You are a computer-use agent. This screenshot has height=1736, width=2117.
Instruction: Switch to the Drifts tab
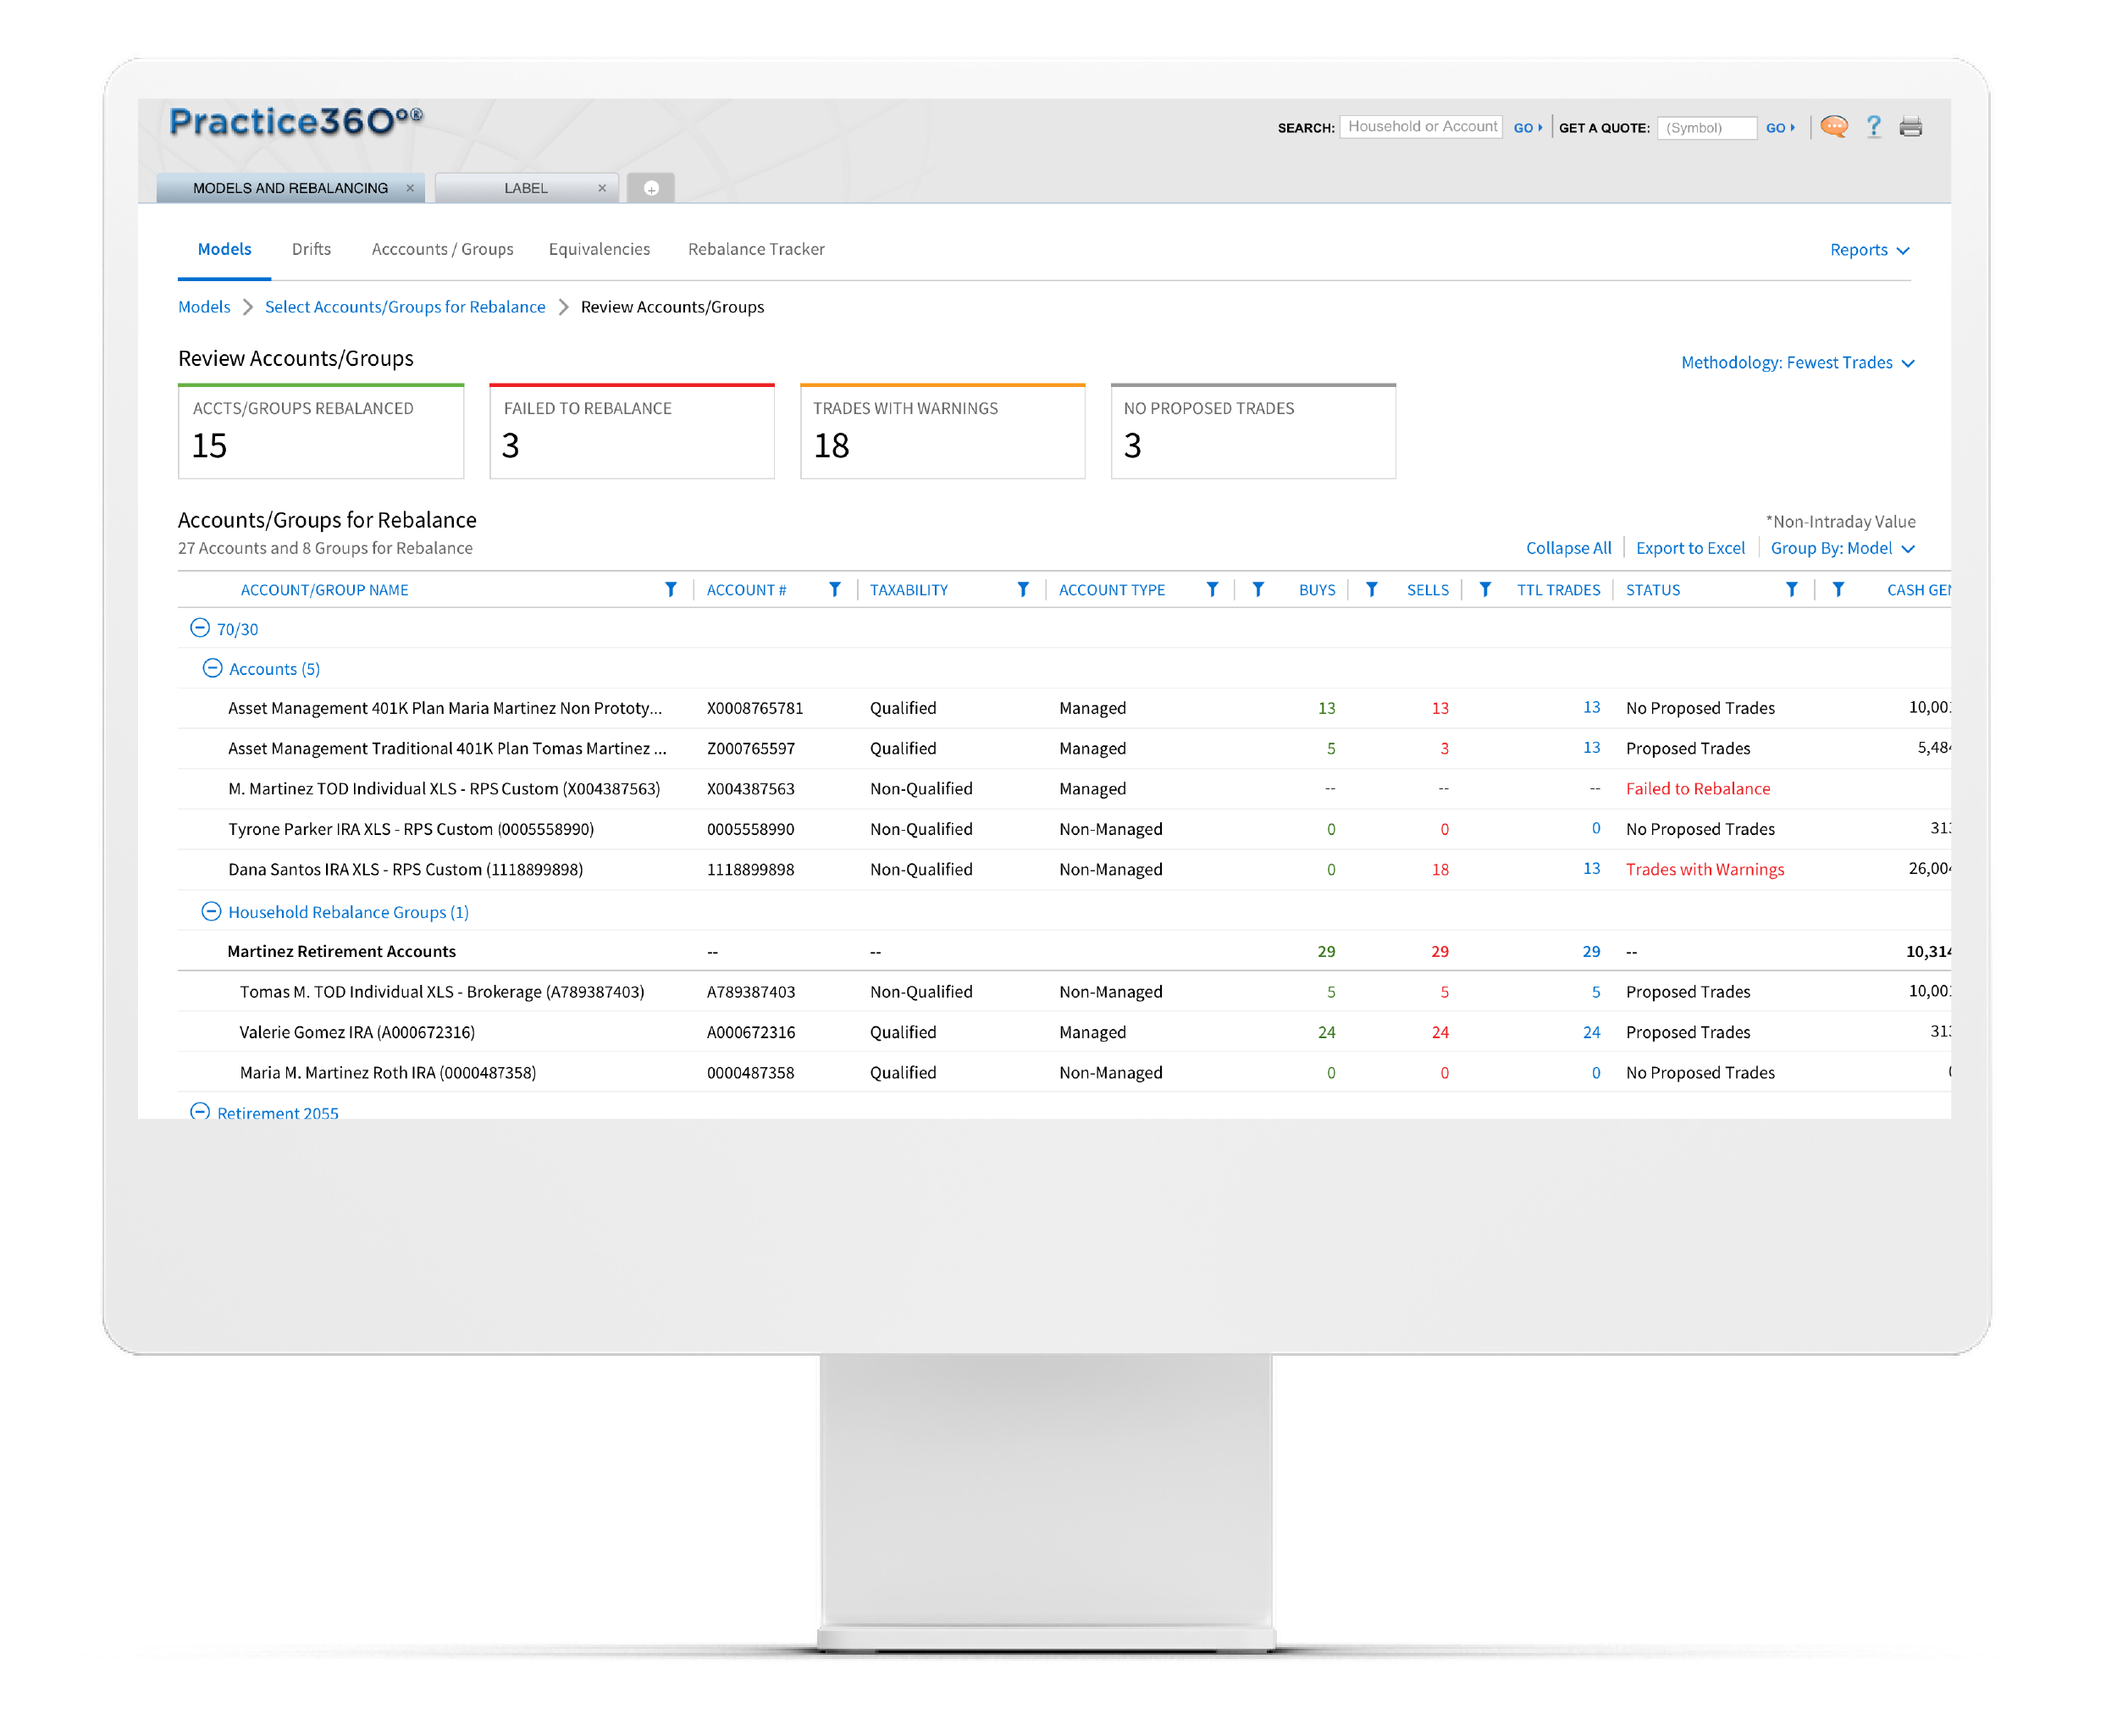pos(311,249)
